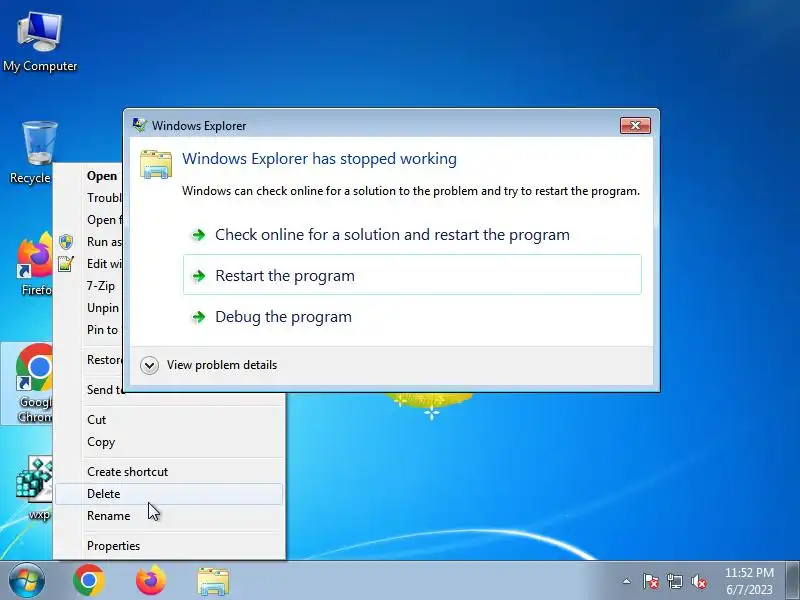Select Open in the context menu

(x=89, y=176)
